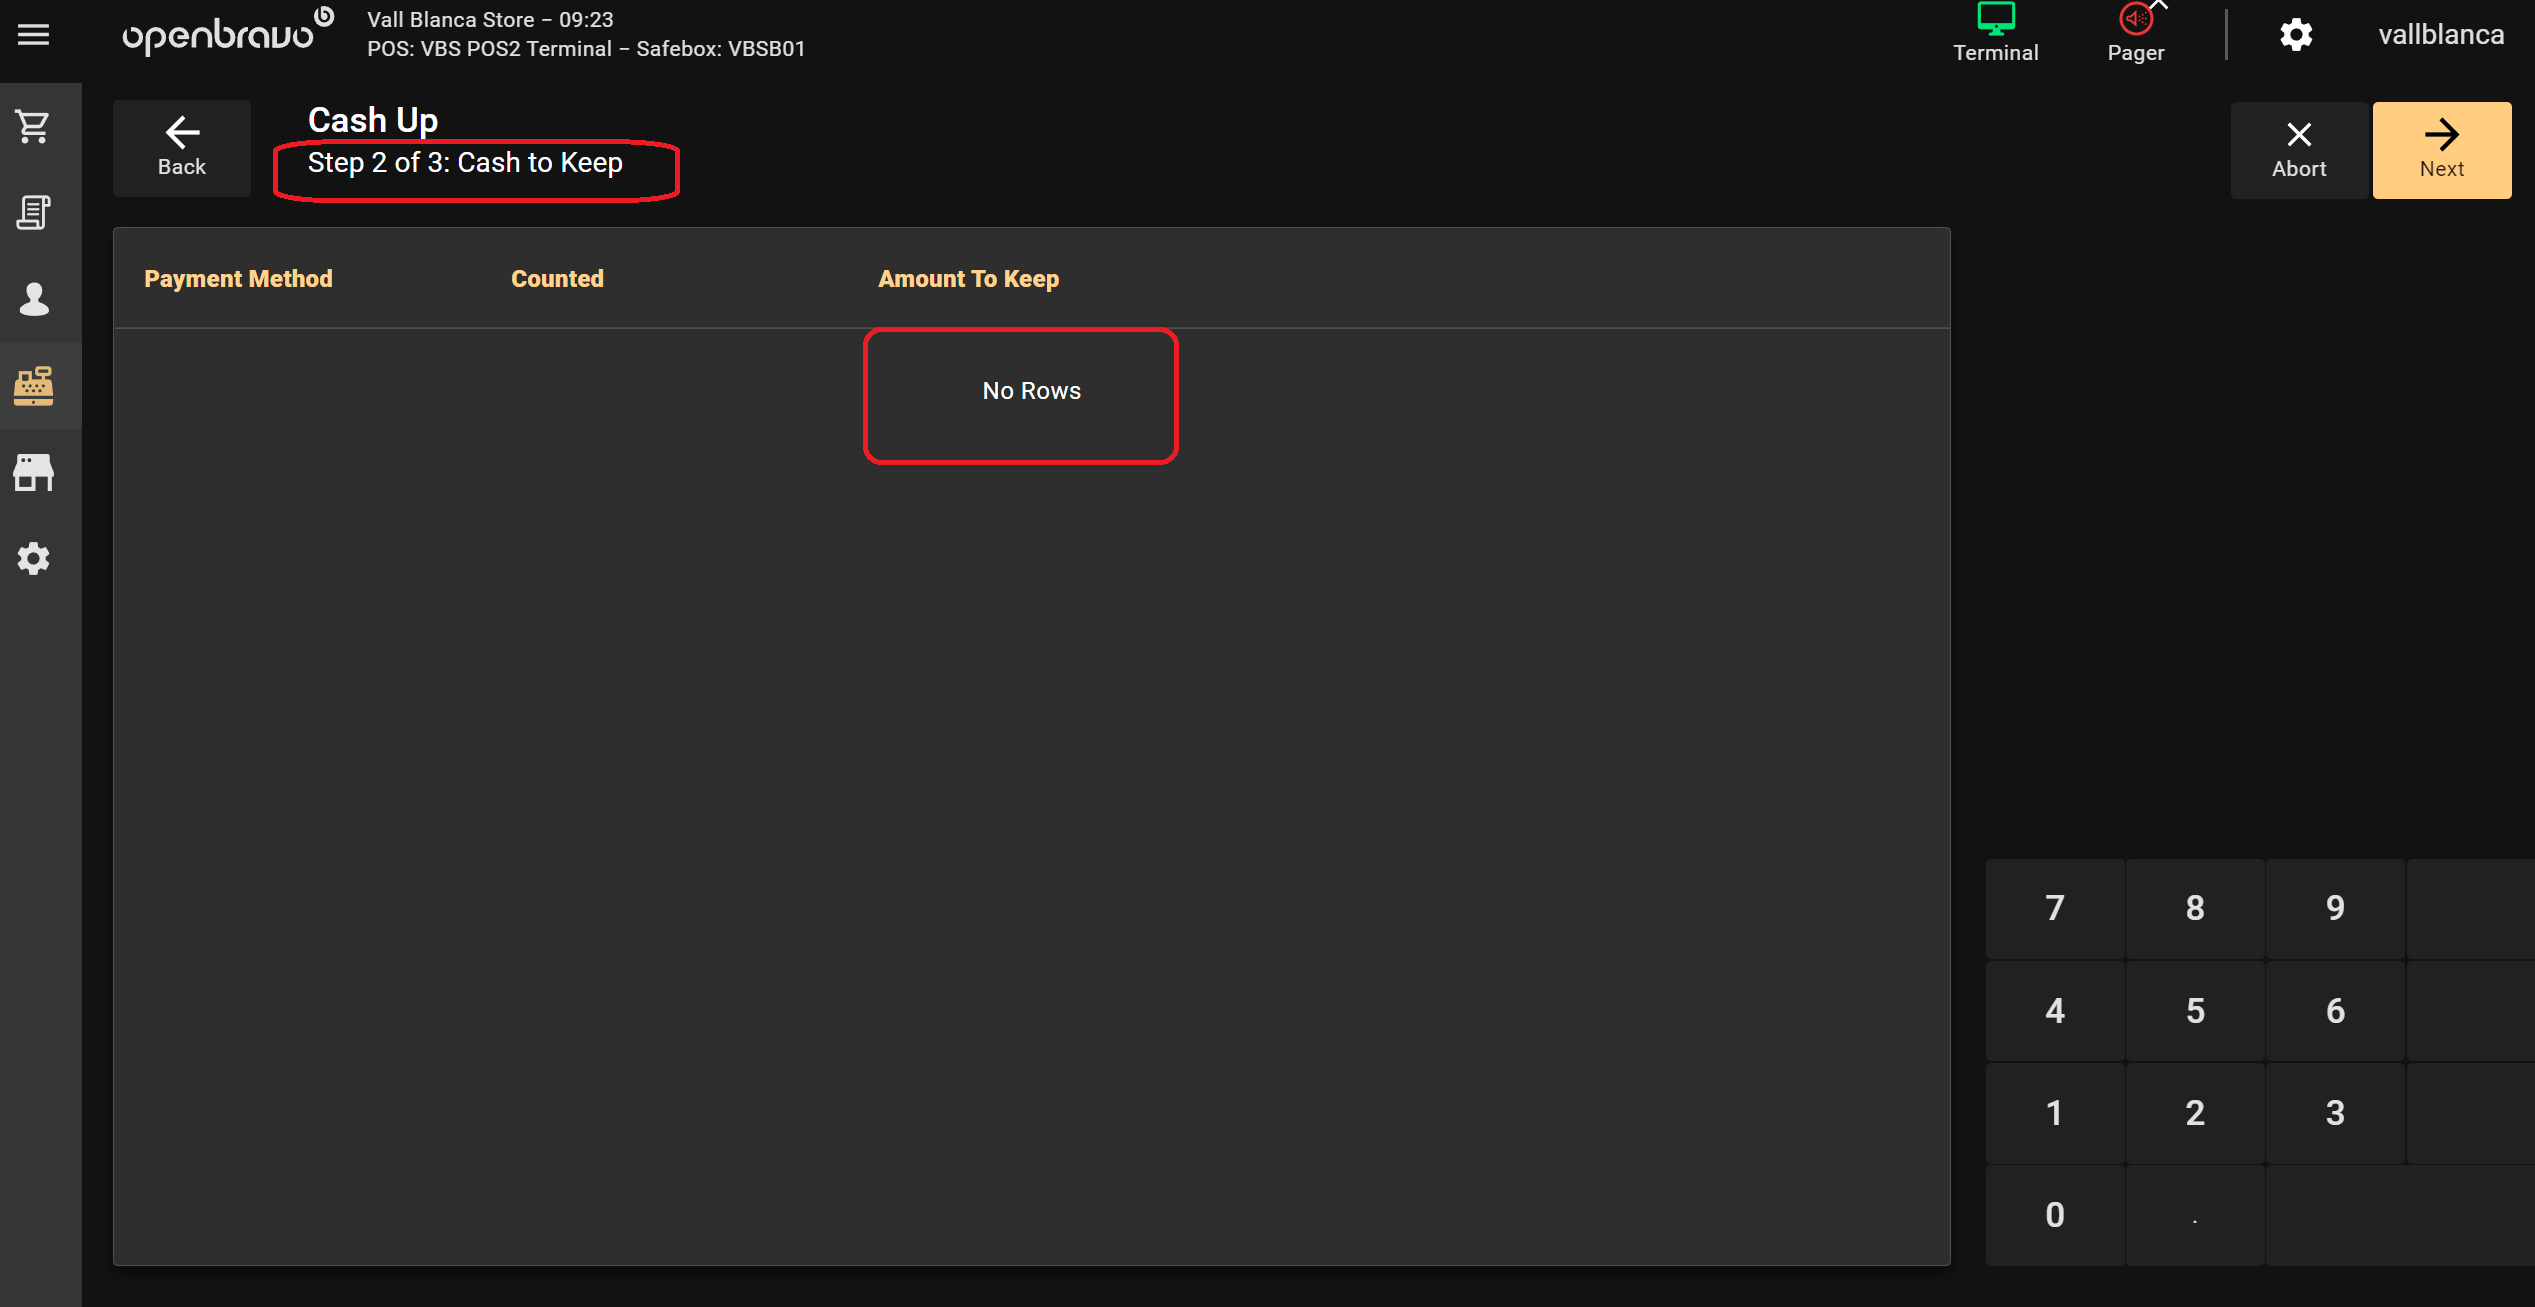Proceed with the Next button

point(2441,150)
